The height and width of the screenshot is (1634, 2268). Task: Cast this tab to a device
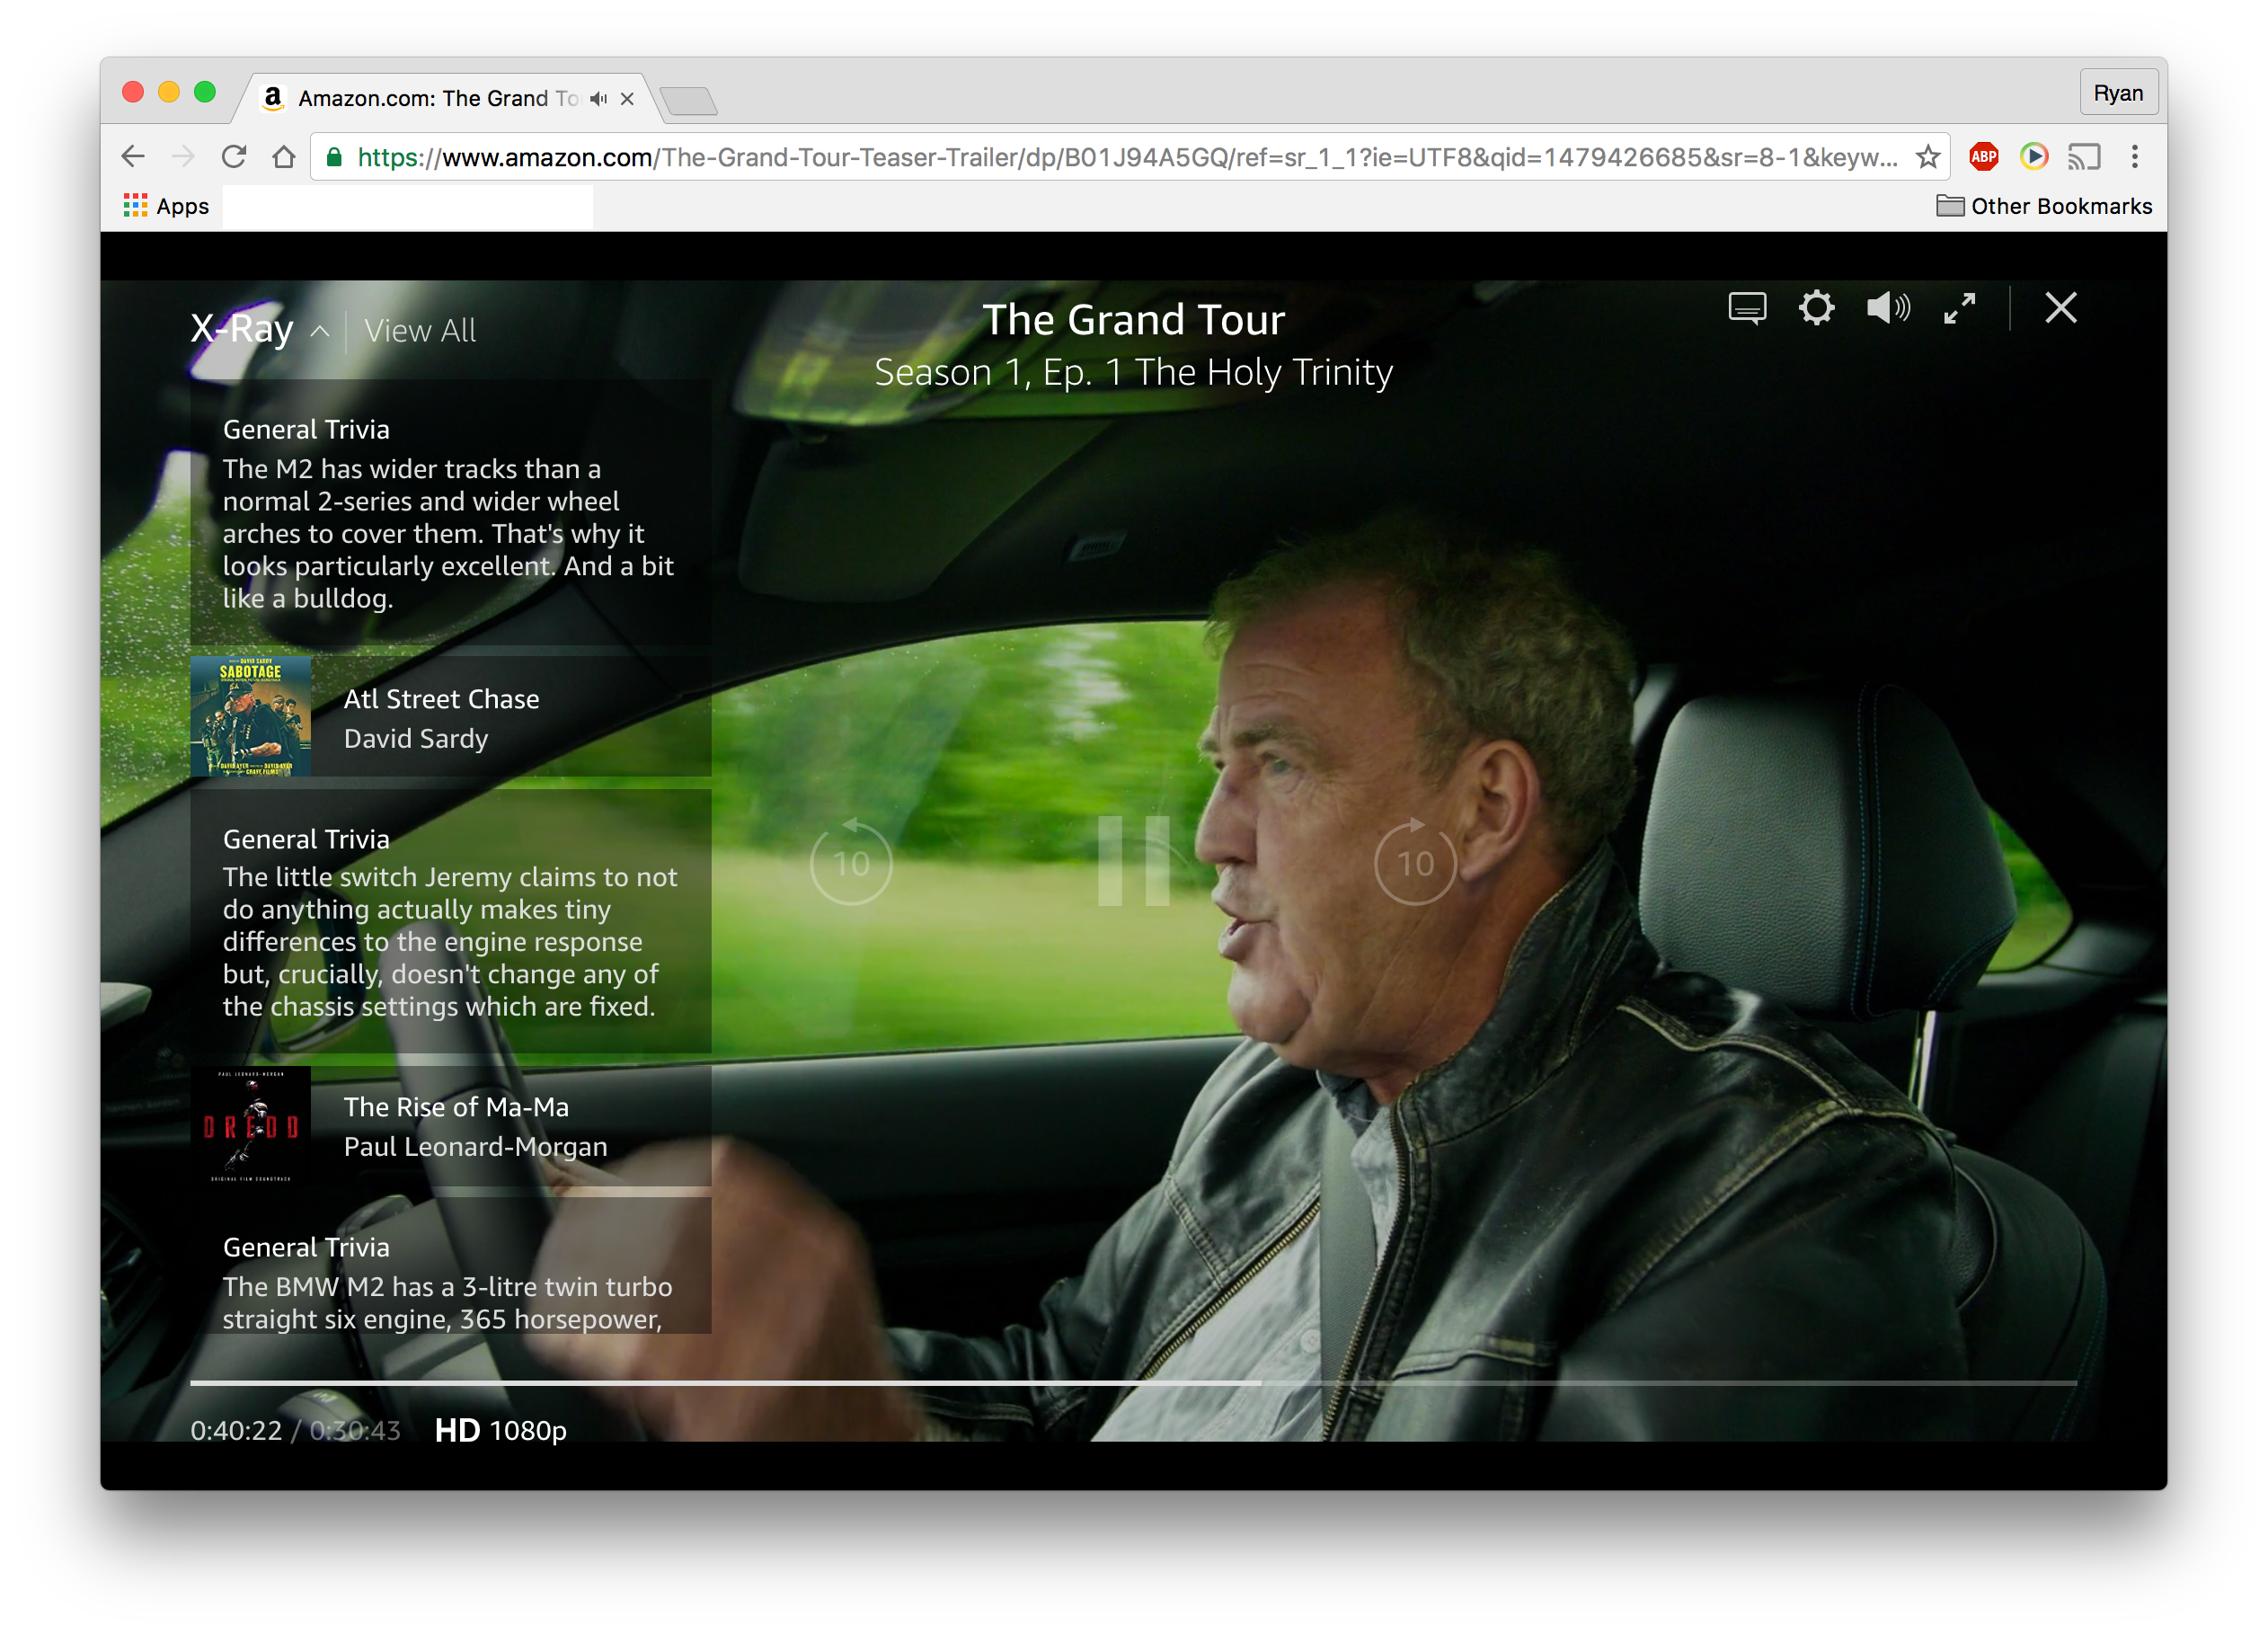tap(2084, 157)
